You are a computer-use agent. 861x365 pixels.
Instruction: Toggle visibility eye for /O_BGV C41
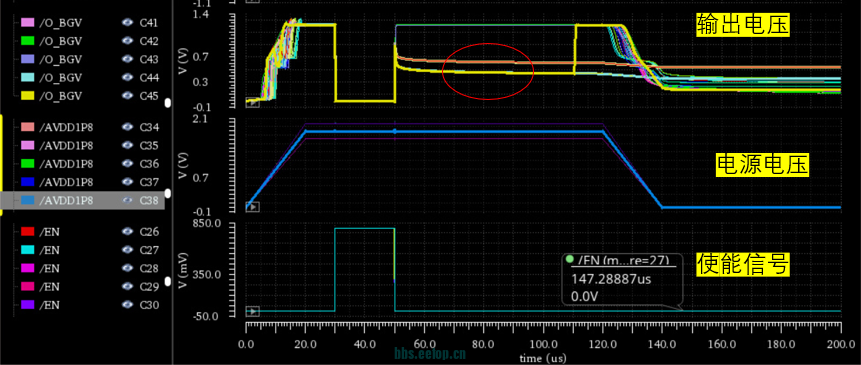(x=127, y=23)
